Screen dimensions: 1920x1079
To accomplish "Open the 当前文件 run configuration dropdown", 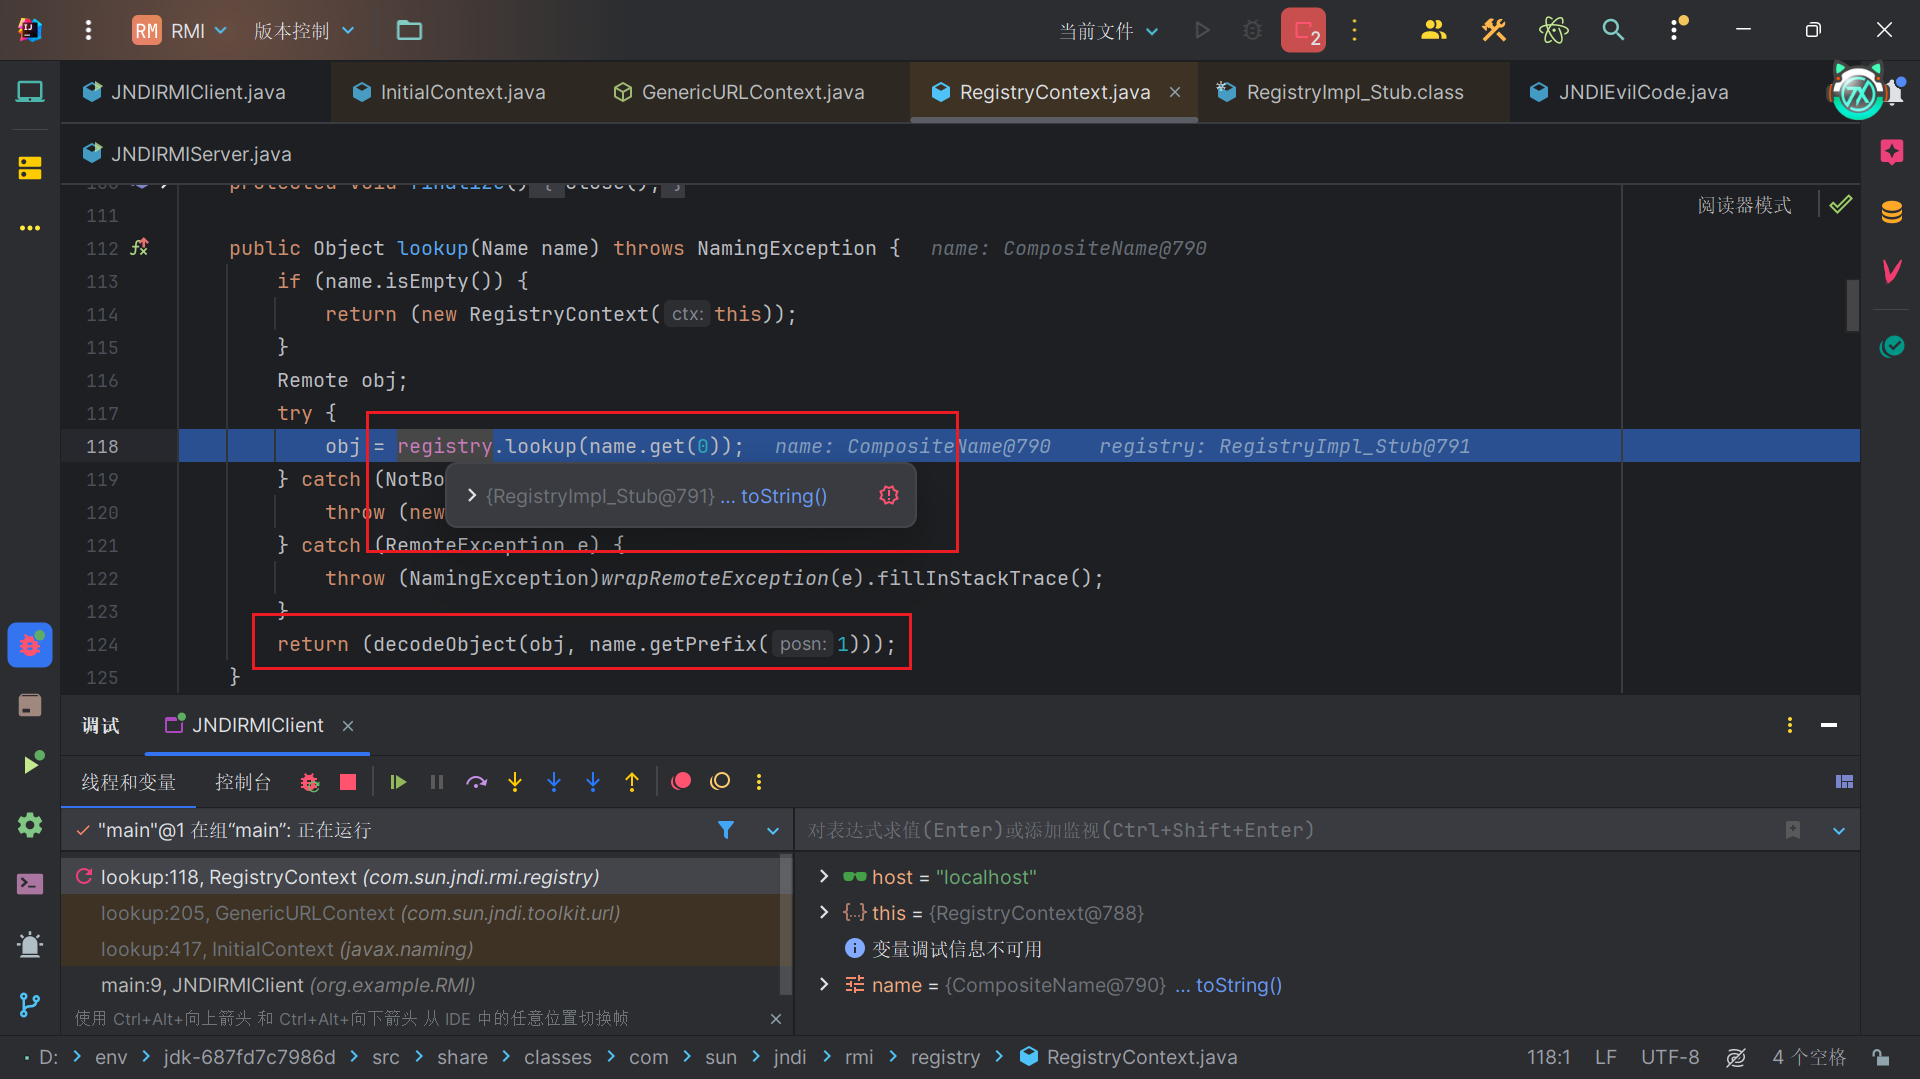I will click(1108, 31).
